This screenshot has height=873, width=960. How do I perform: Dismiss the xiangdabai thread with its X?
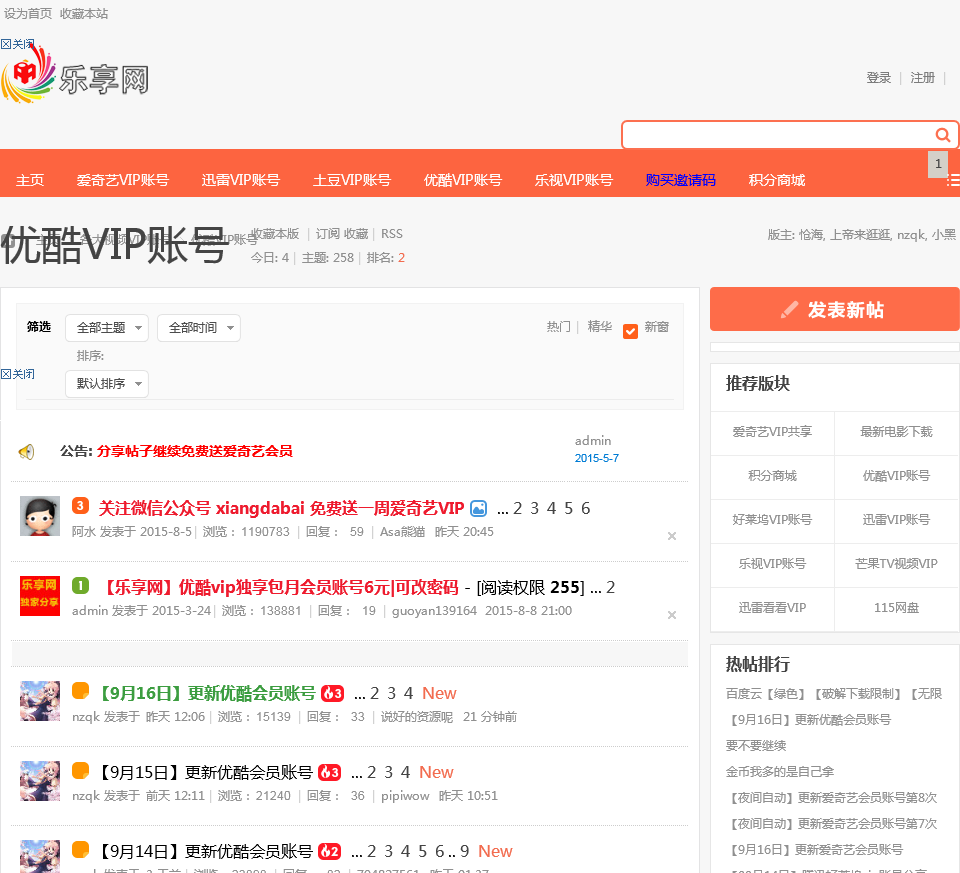[x=672, y=536]
